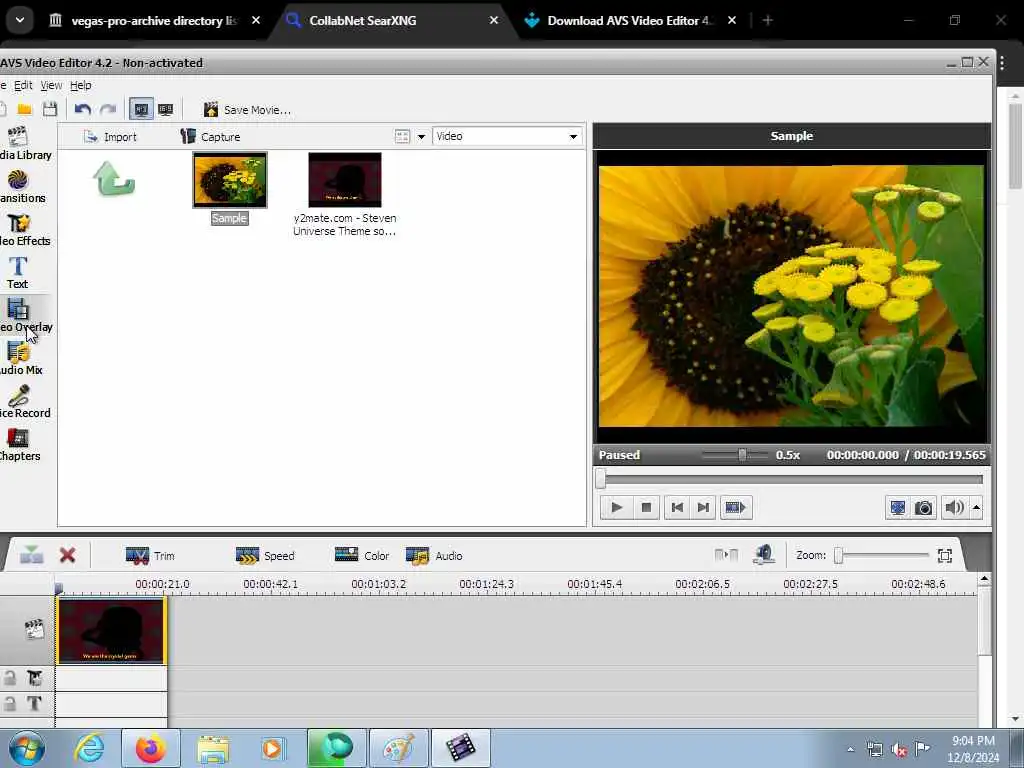1024x768 pixels.
Task: Open the Help menu
Action: click(80, 85)
